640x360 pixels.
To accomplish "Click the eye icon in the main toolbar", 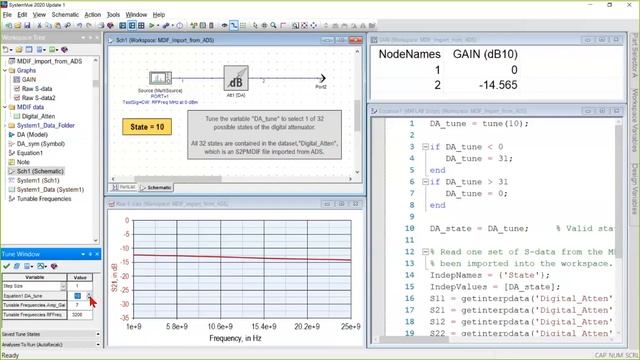I will tap(224, 25).
